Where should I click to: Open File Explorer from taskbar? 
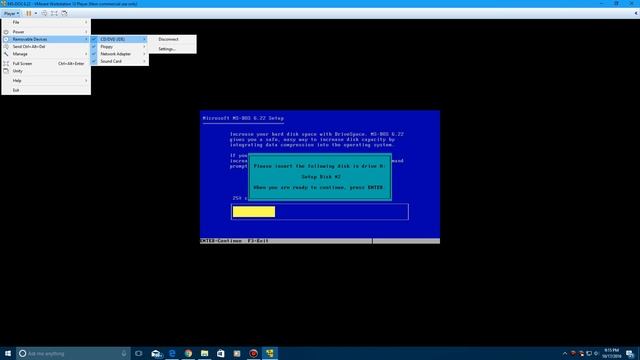click(204, 353)
